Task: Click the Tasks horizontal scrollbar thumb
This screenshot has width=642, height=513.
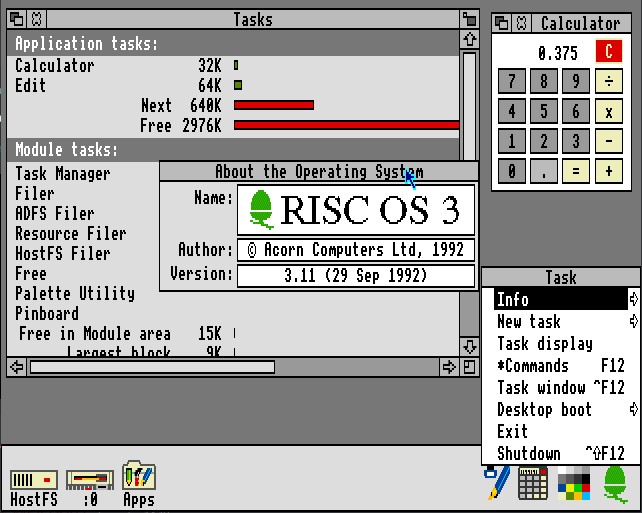Action: click(152, 367)
